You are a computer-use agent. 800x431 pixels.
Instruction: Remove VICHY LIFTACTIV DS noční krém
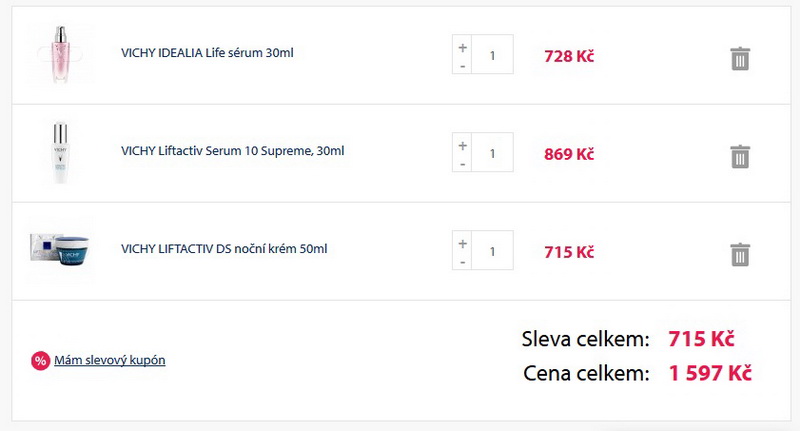[740, 254]
